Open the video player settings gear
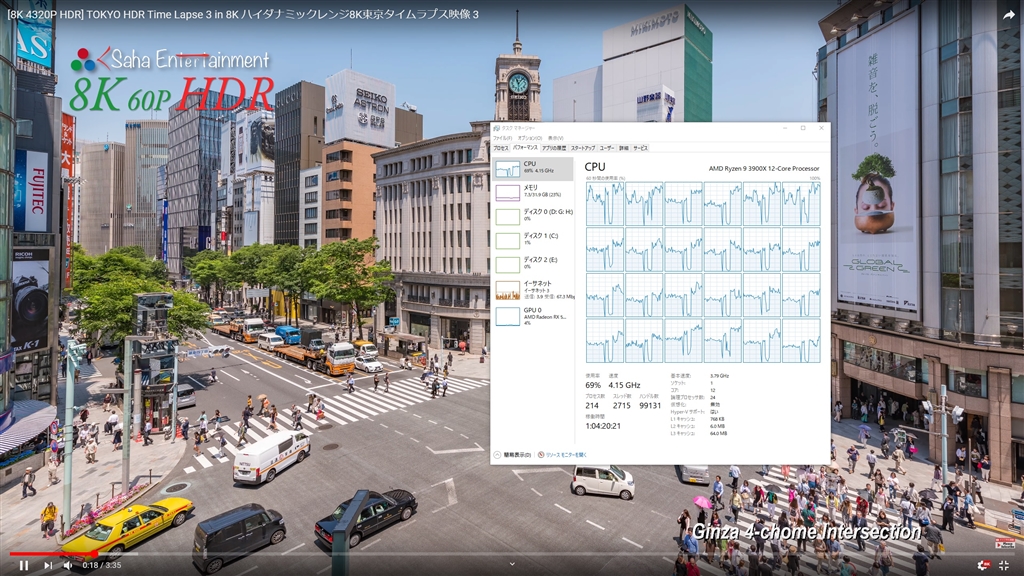The height and width of the screenshot is (576, 1024). click(x=983, y=565)
